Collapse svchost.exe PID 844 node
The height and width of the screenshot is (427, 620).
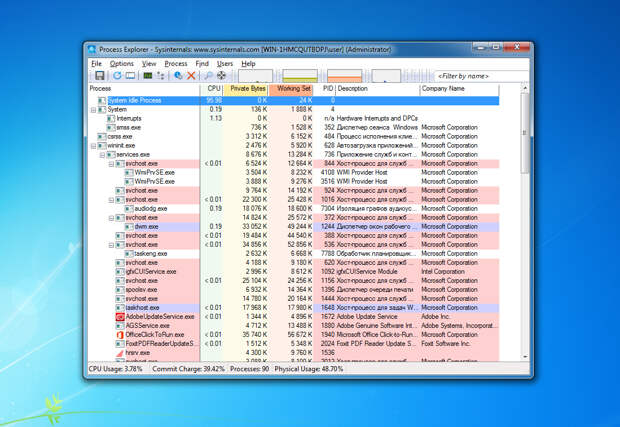(x=112, y=164)
